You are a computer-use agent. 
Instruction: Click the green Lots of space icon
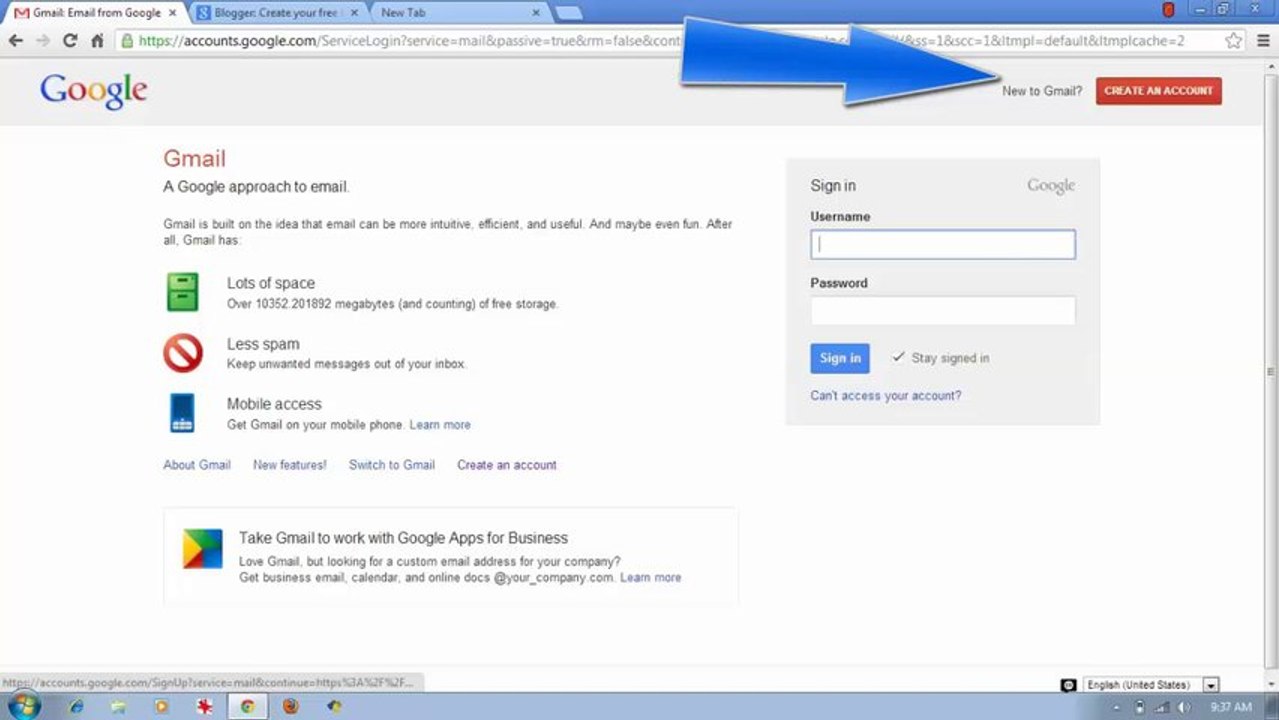pos(182,292)
